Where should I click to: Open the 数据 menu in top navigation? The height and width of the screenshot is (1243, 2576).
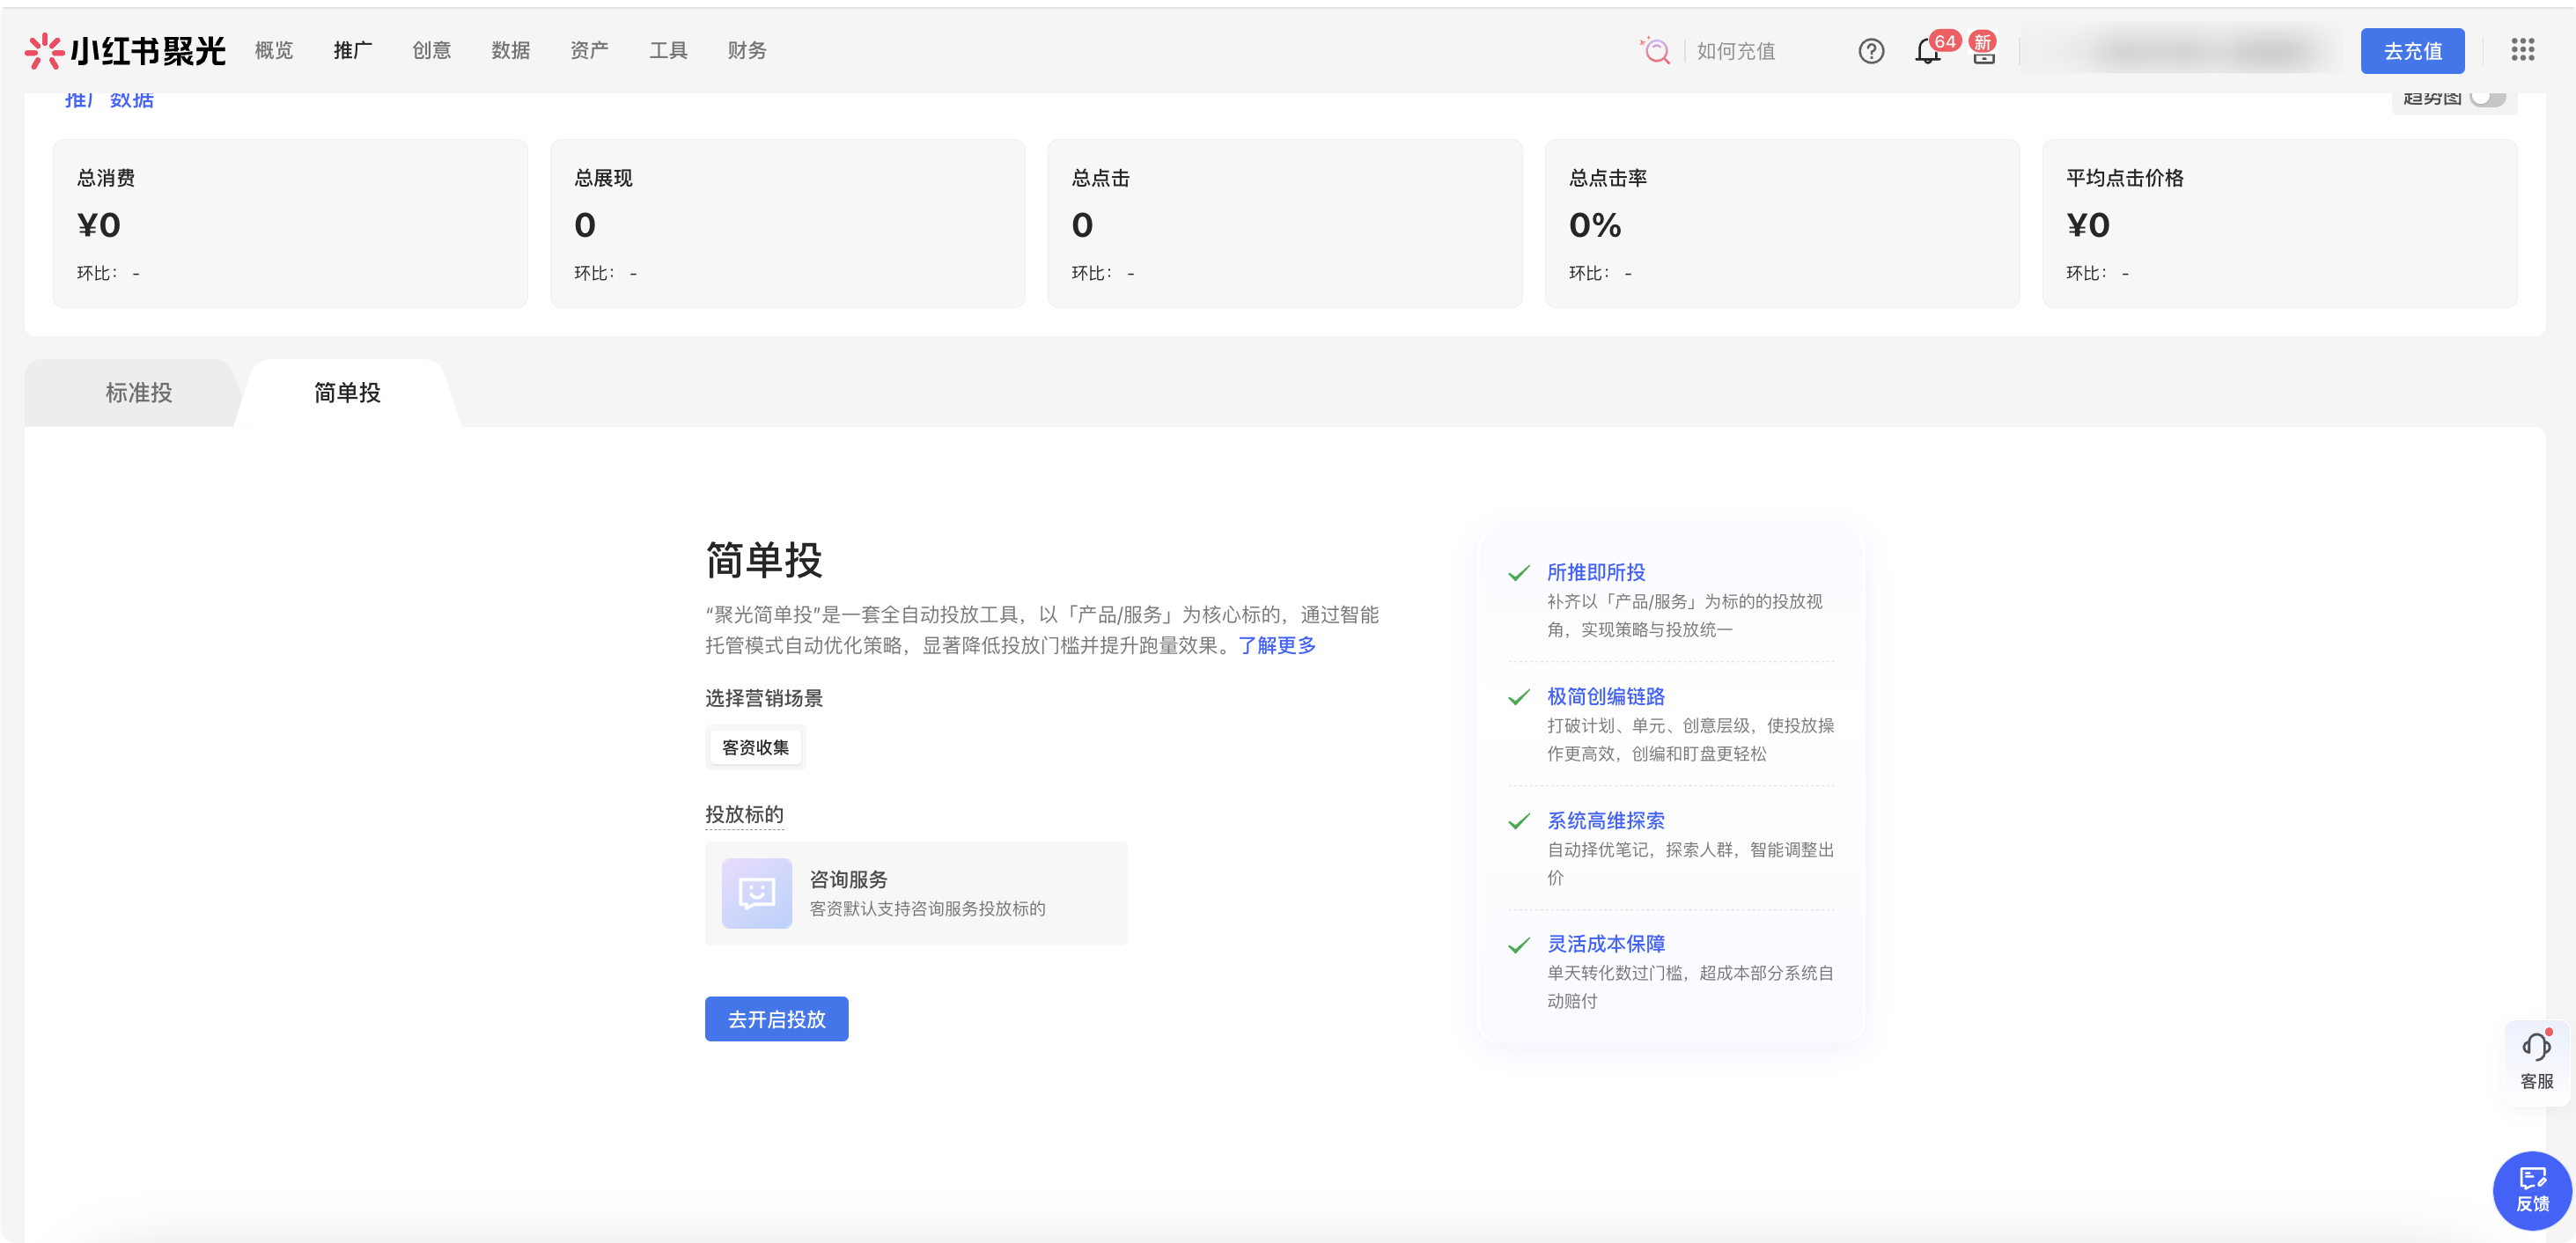510,50
